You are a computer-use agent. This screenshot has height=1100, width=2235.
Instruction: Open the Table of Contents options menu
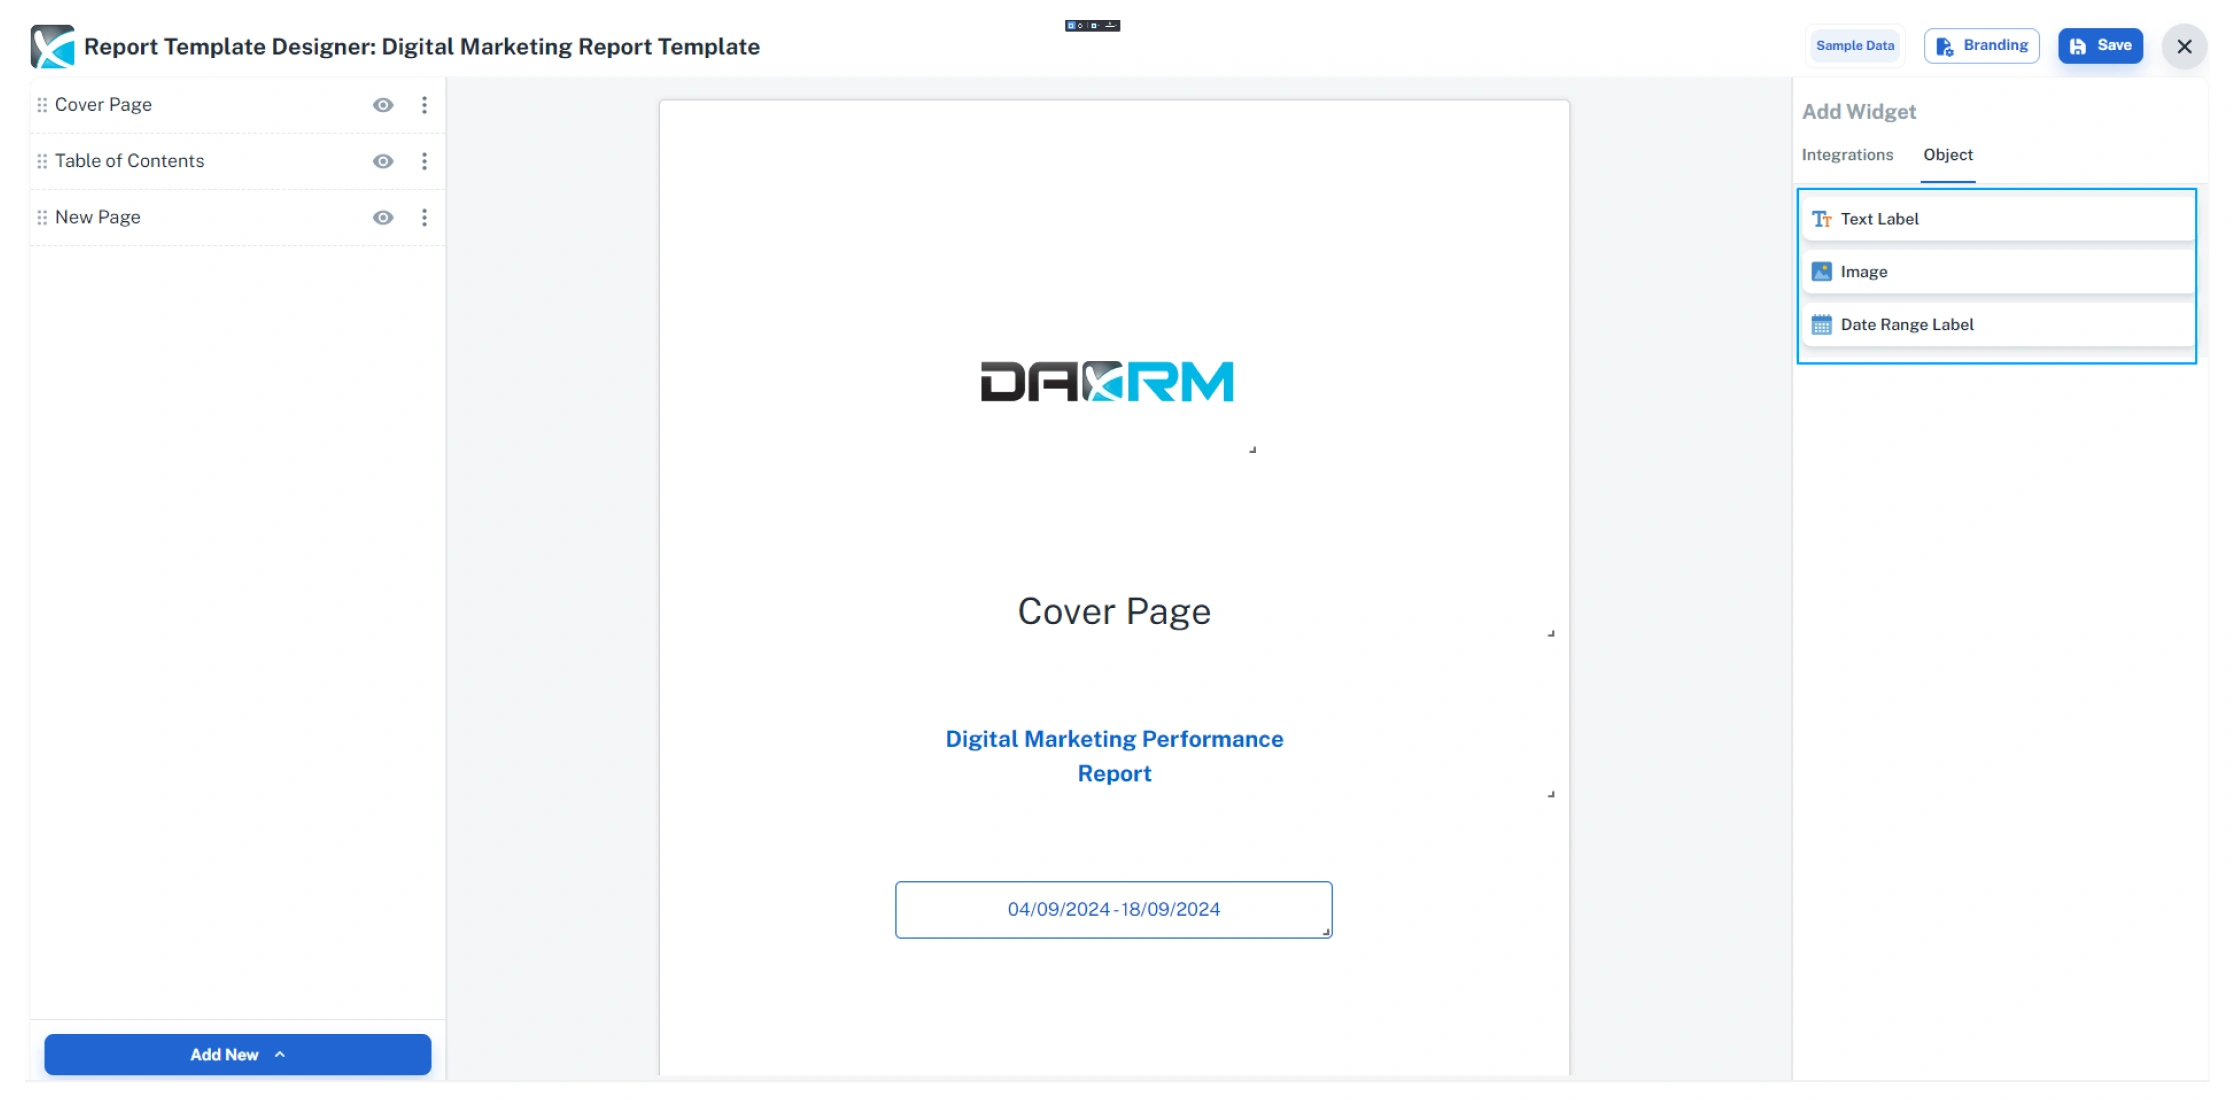424,161
